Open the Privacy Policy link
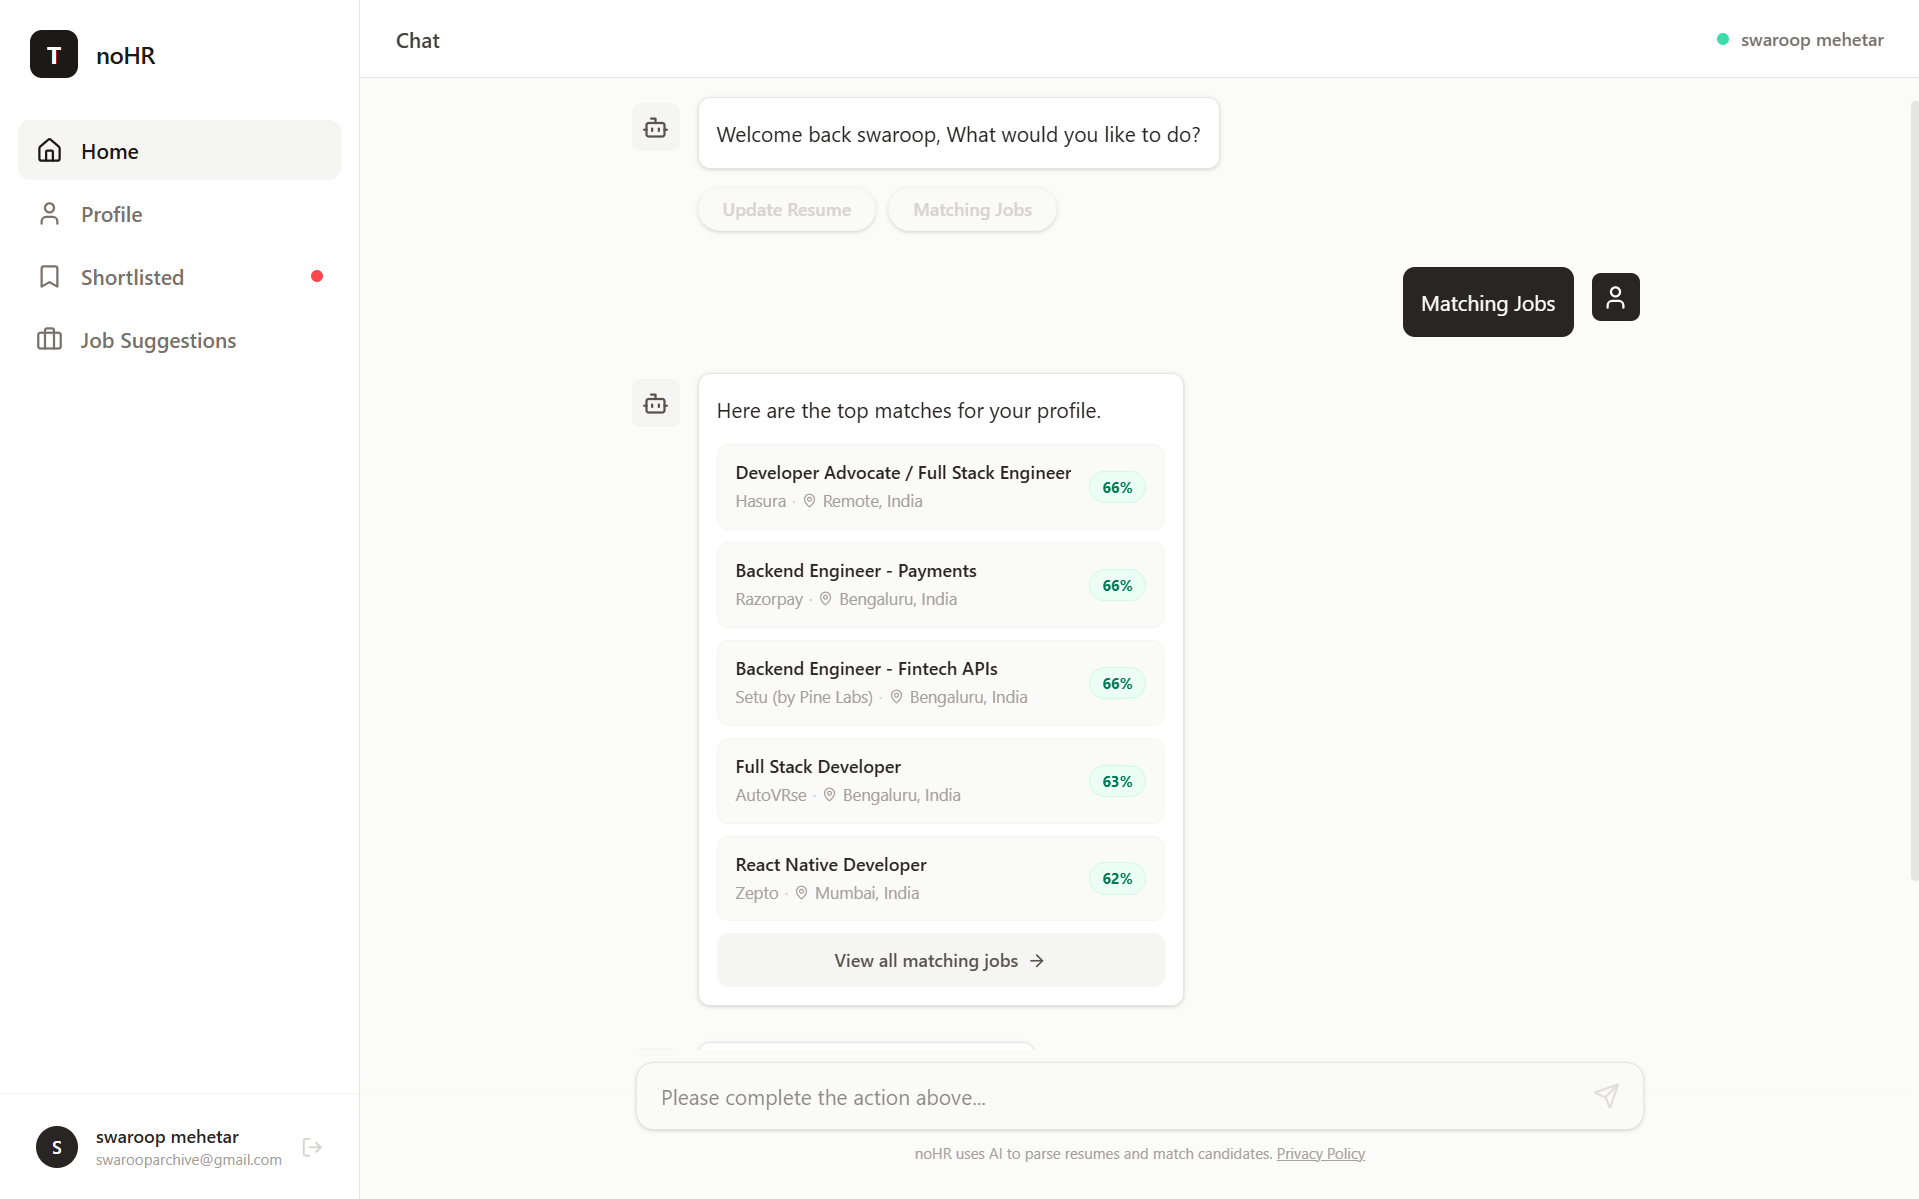This screenshot has width=1919, height=1199. (x=1320, y=1152)
